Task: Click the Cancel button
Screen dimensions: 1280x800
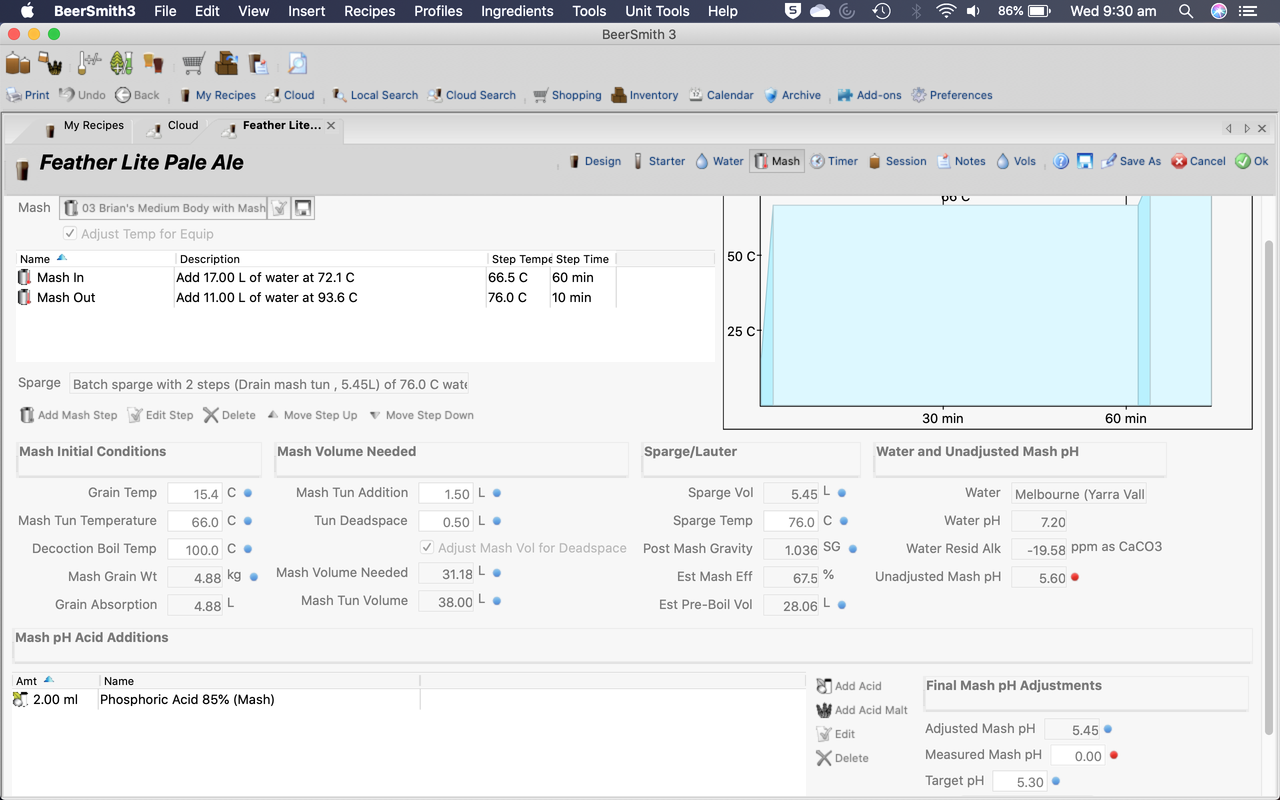Action: [x=1198, y=161]
